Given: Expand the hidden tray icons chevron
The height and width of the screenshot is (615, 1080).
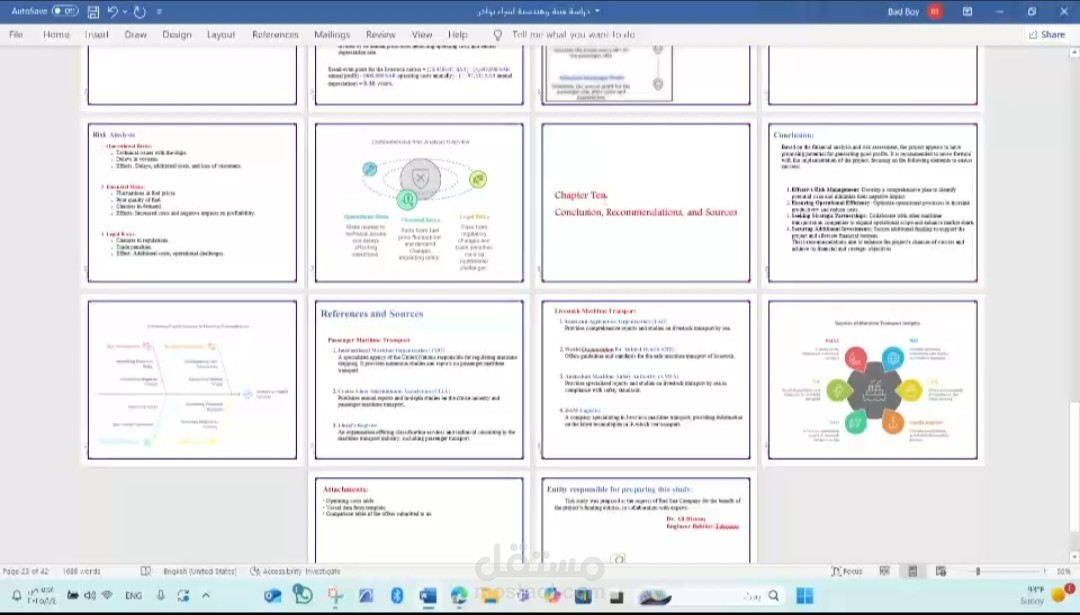Looking at the screenshot, I should (206, 595).
